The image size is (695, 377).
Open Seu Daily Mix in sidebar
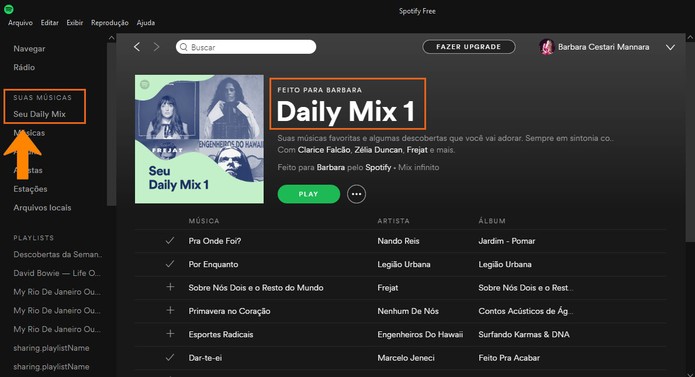coord(39,114)
